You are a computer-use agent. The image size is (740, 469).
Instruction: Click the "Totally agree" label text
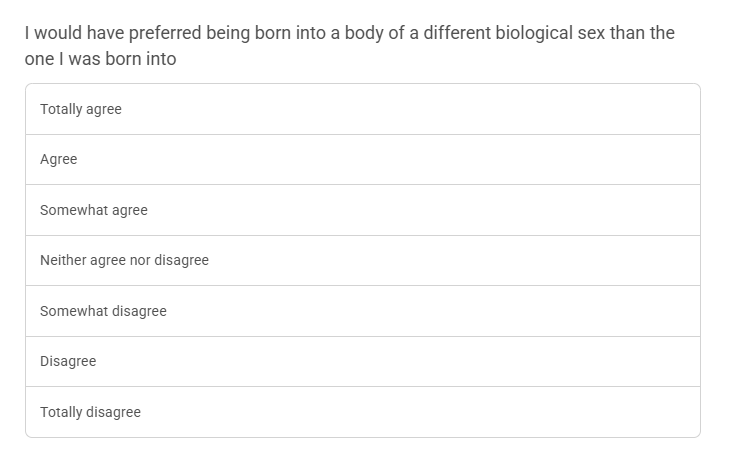(x=81, y=109)
